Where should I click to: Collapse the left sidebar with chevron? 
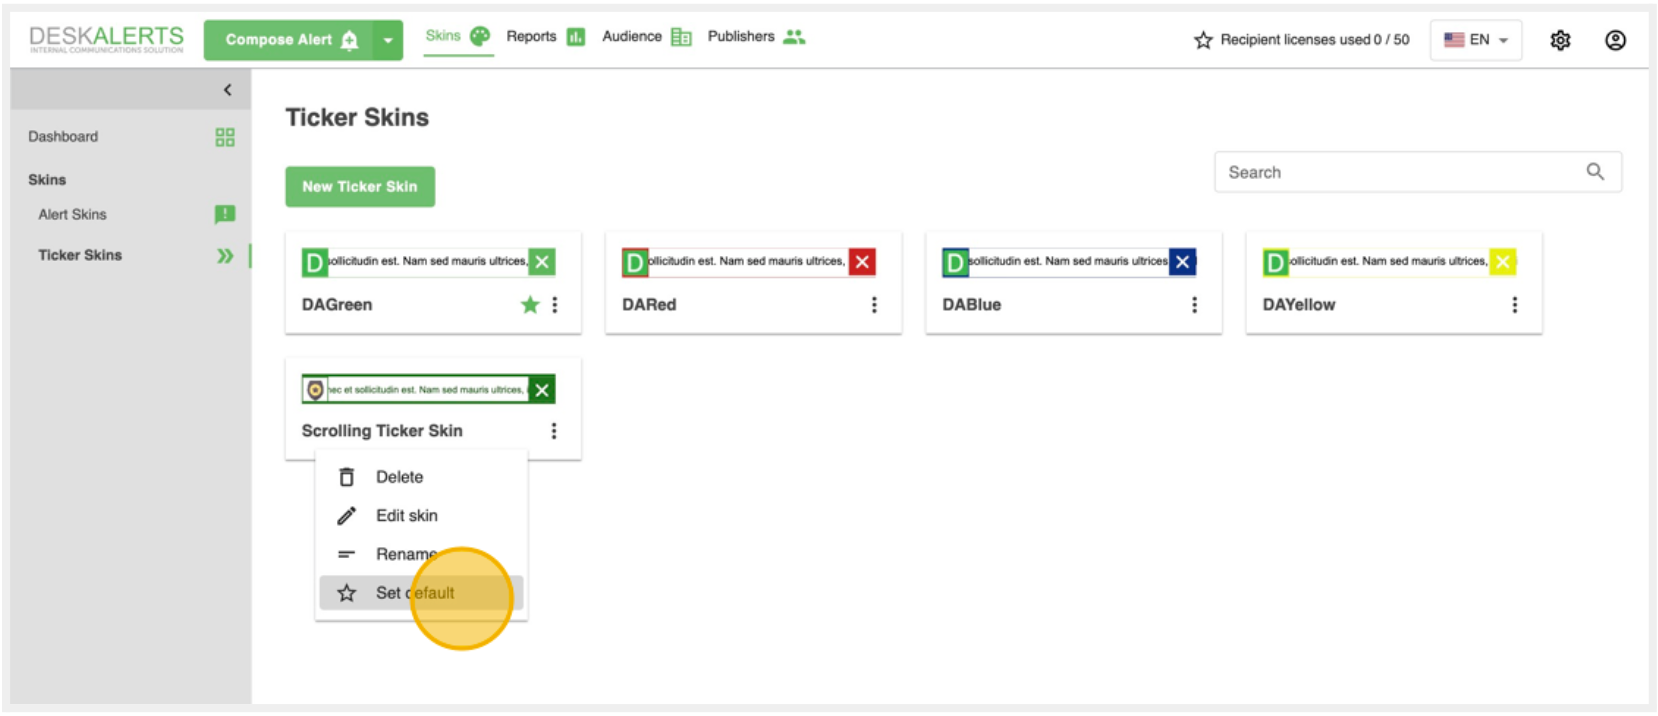click(x=228, y=90)
